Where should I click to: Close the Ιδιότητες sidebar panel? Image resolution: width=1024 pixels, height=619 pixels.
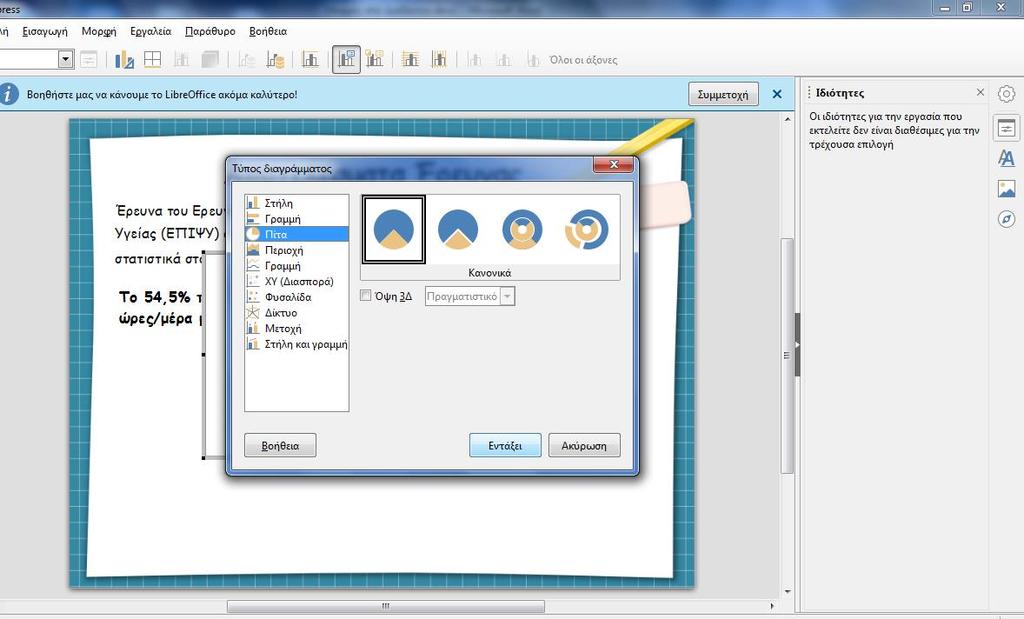point(980,93)
